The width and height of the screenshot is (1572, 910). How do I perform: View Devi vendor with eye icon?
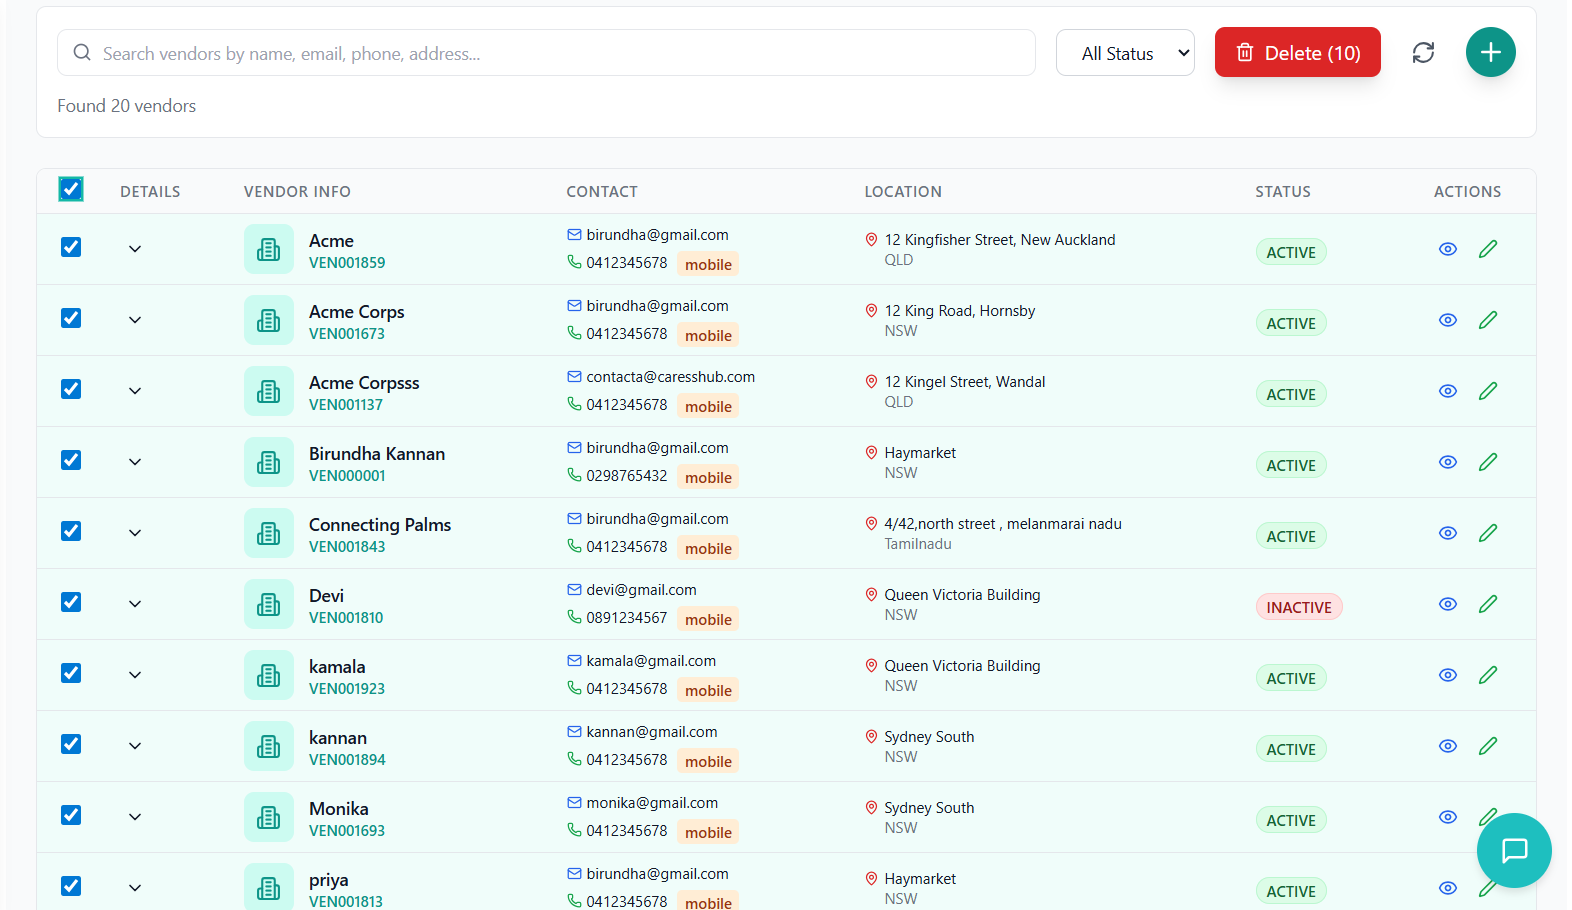(1447, 604)
